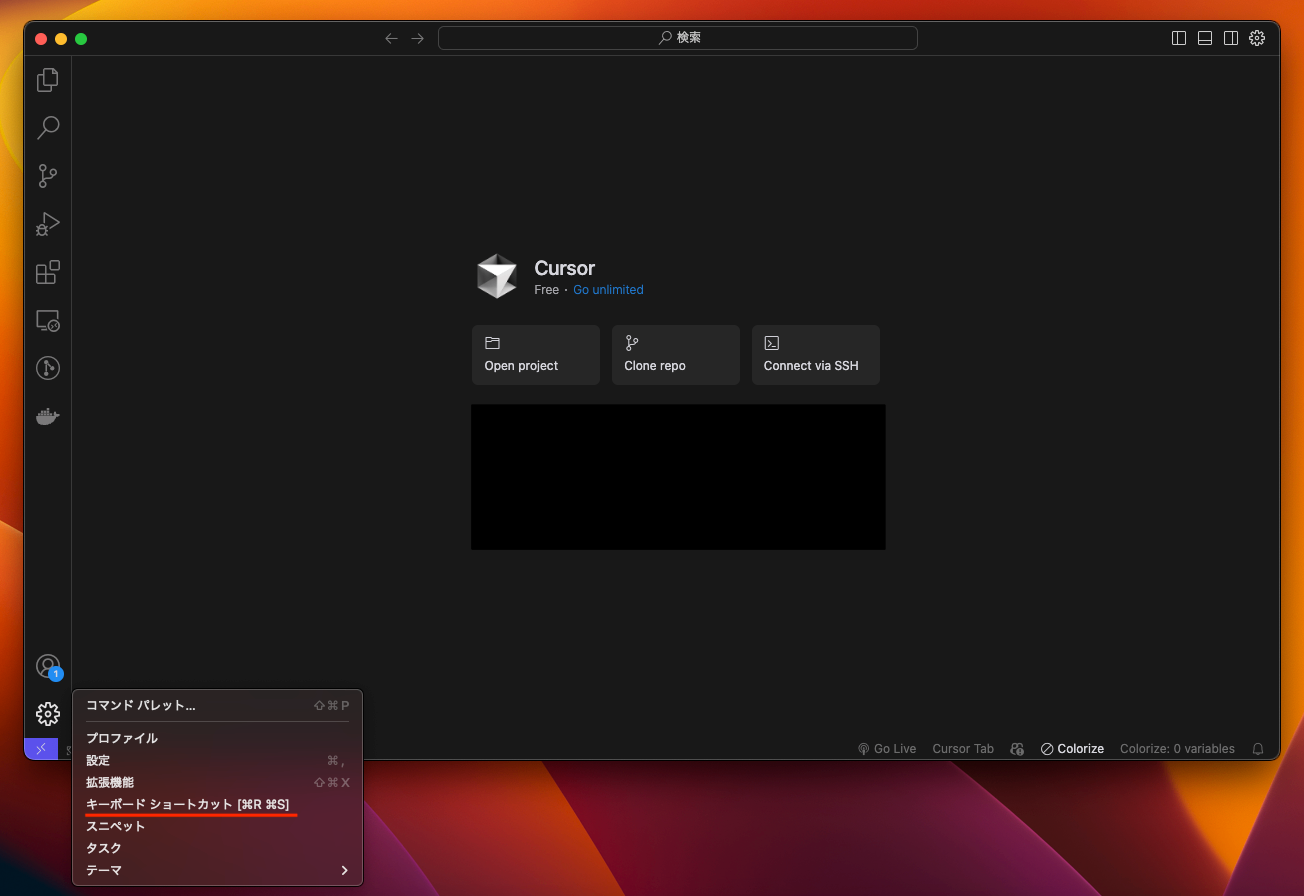Open the Extensions blocks icon

(x=47, y=272)
